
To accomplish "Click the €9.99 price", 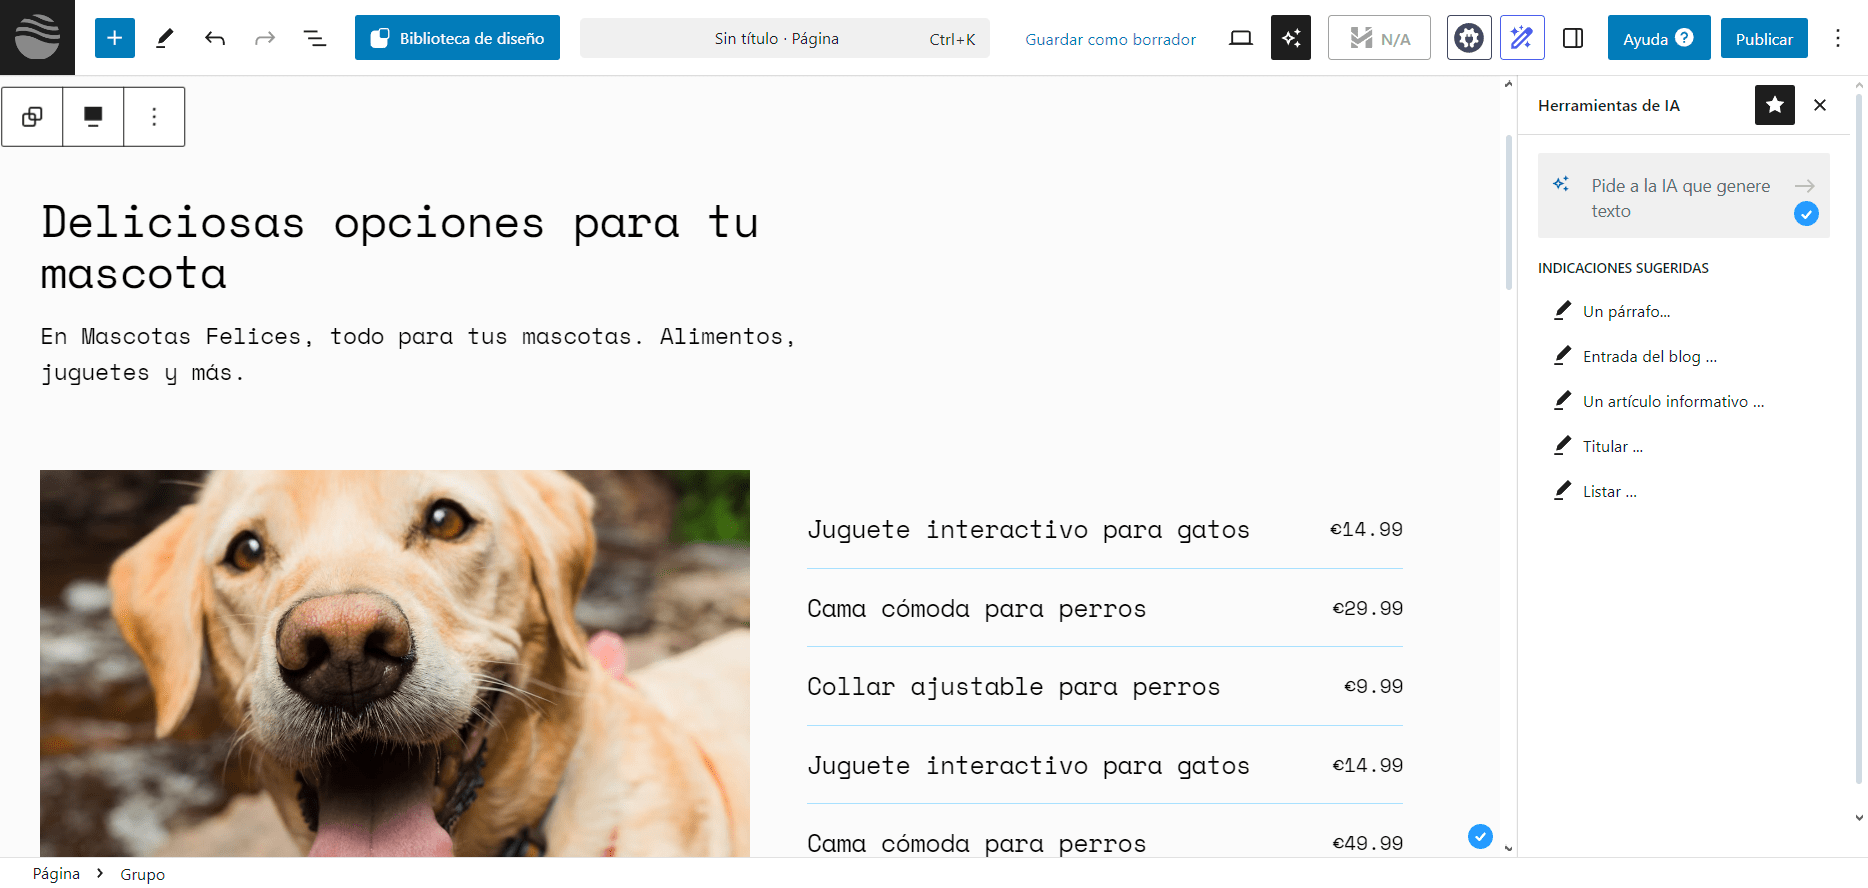I will click(1373, 686).
